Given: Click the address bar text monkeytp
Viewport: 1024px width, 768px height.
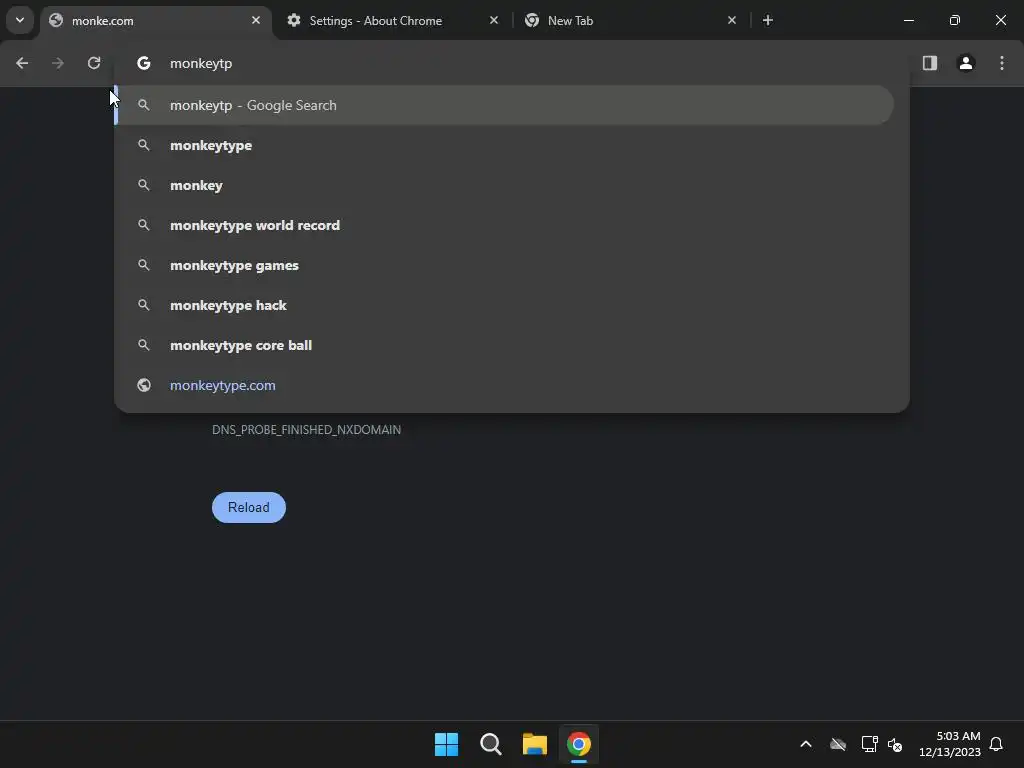Looking at the screenshot, I should [201, 63].
